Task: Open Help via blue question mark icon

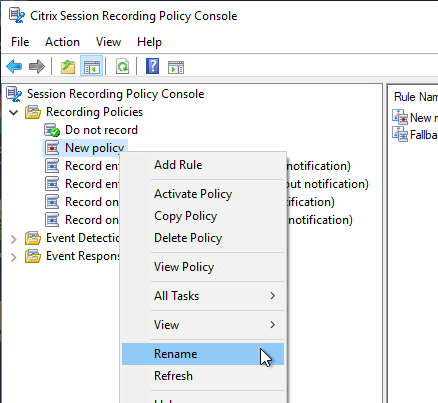Action: click(x=152, y=66)
